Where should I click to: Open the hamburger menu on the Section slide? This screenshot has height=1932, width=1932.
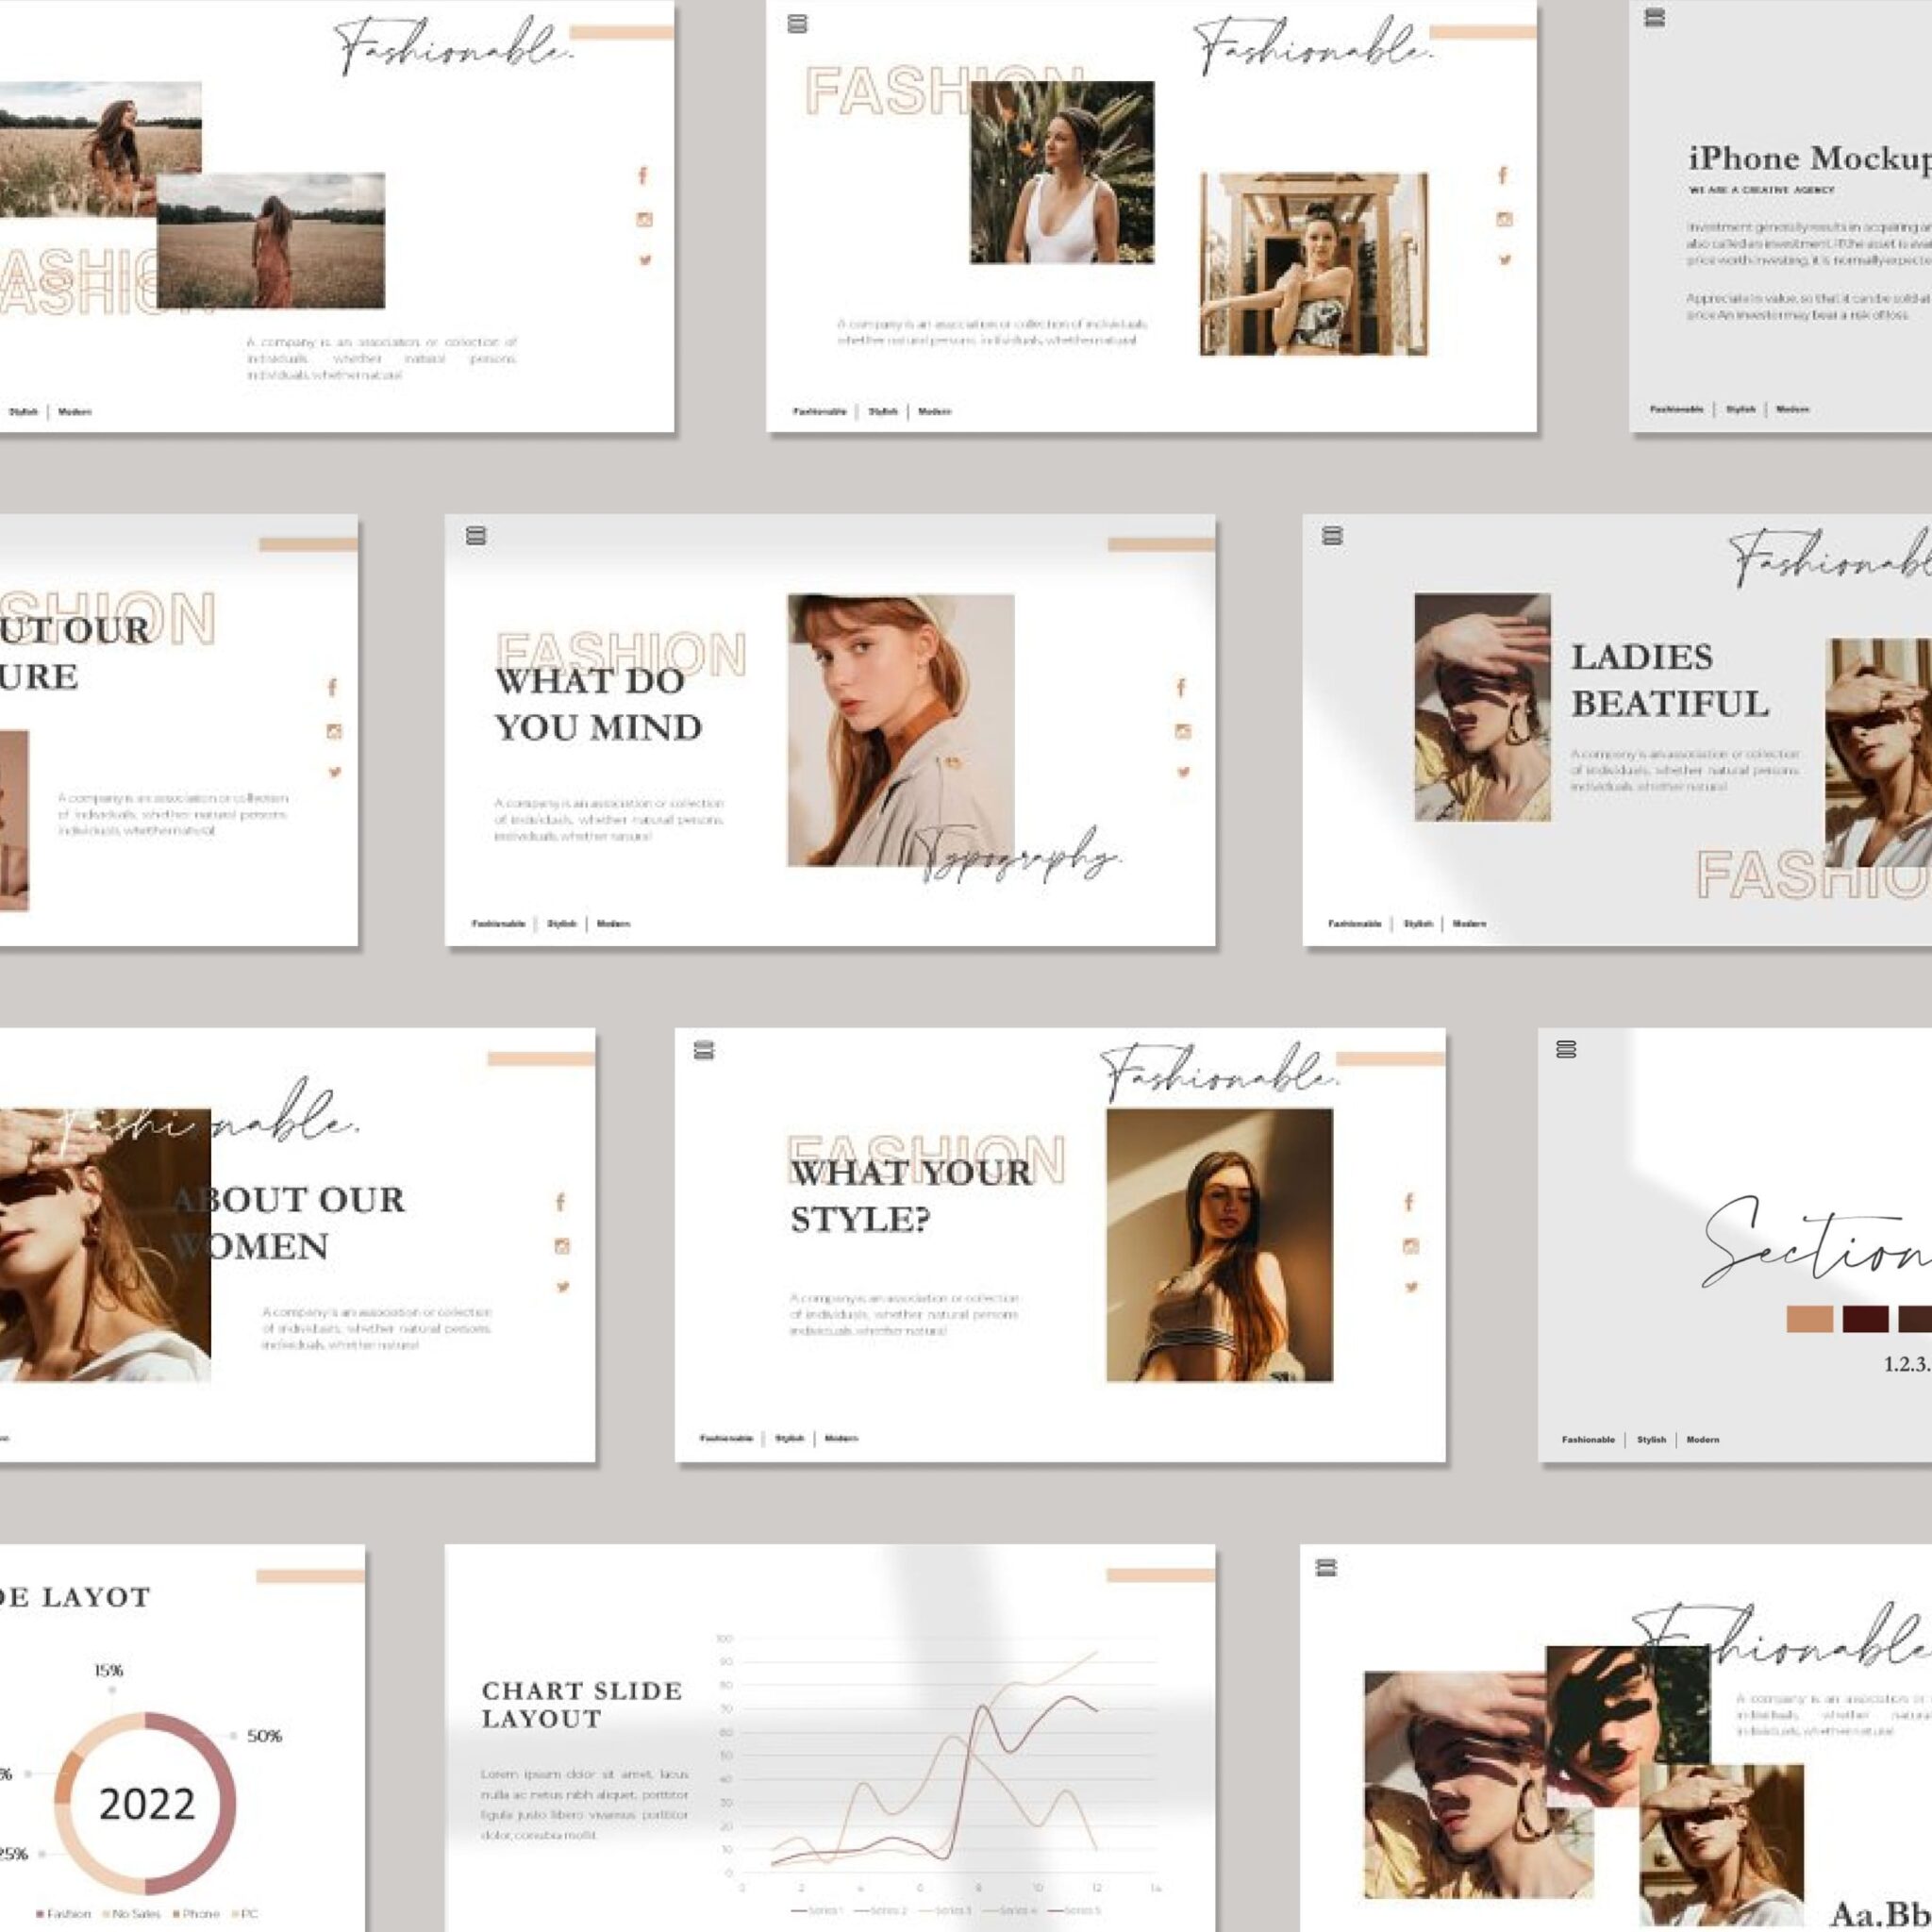coord(1567,1049)
